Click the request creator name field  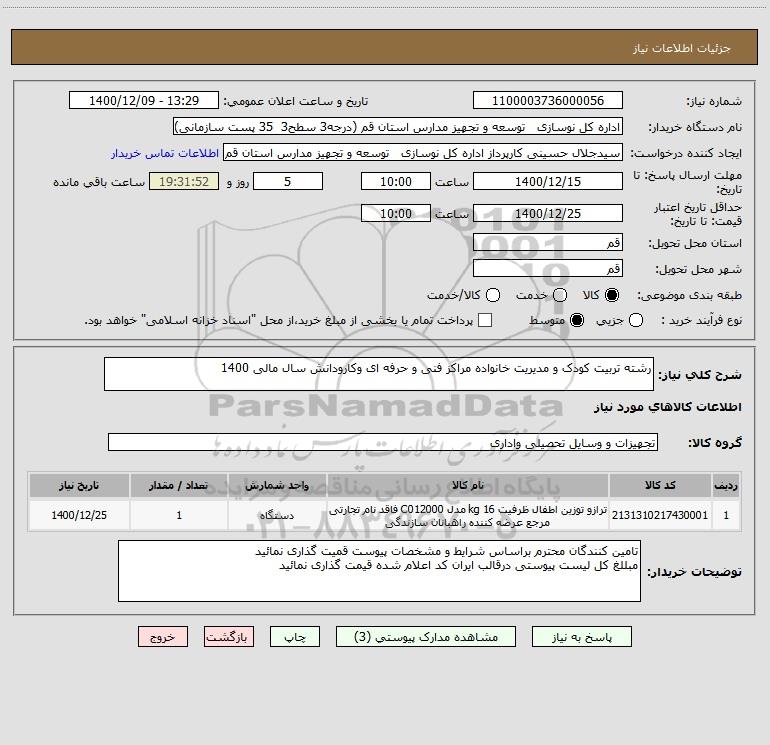[x=423, y=153]
